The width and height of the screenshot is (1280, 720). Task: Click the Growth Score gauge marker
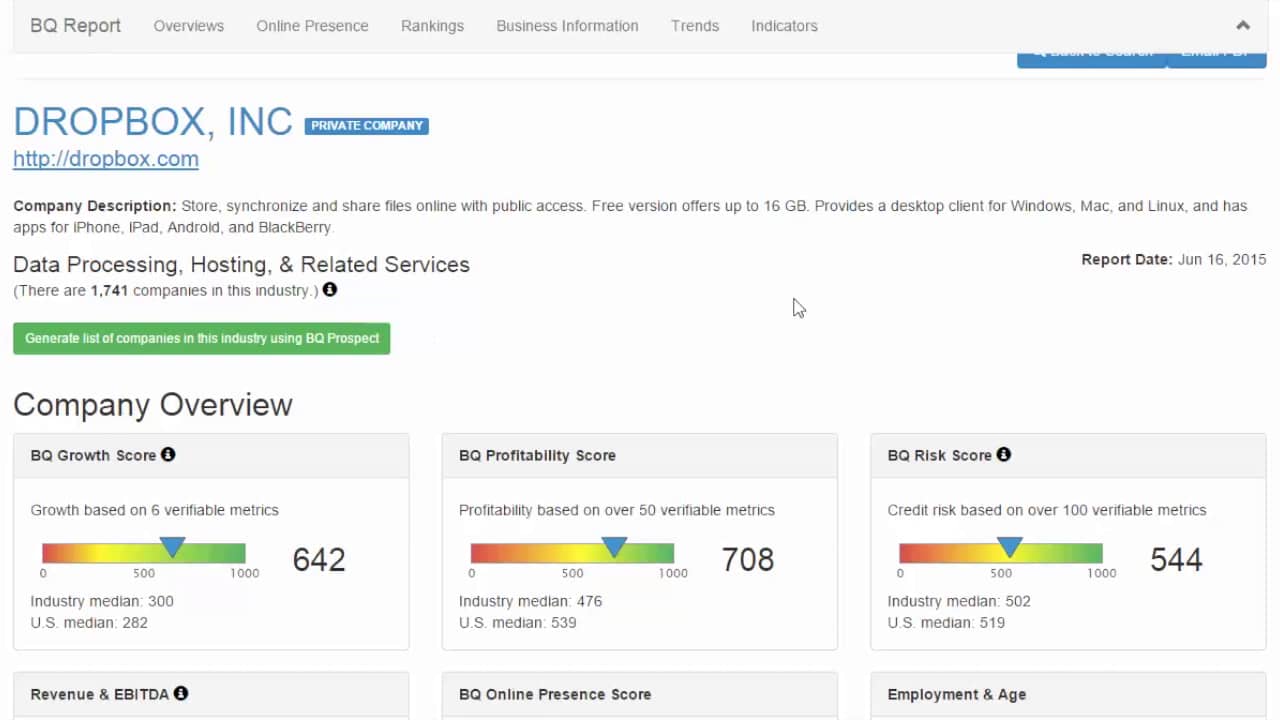point(173,547)
